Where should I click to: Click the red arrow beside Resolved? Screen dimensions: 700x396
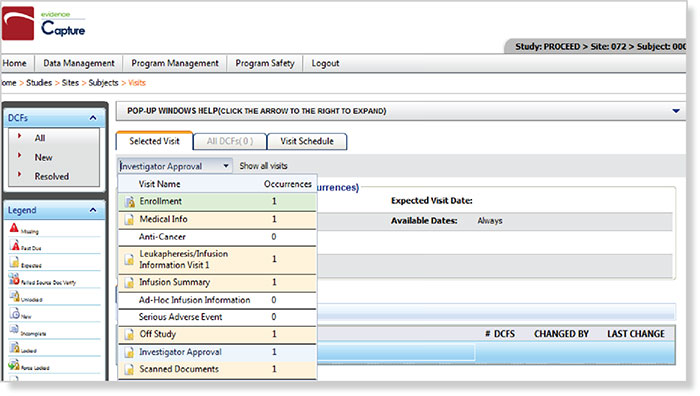(19, 175)
